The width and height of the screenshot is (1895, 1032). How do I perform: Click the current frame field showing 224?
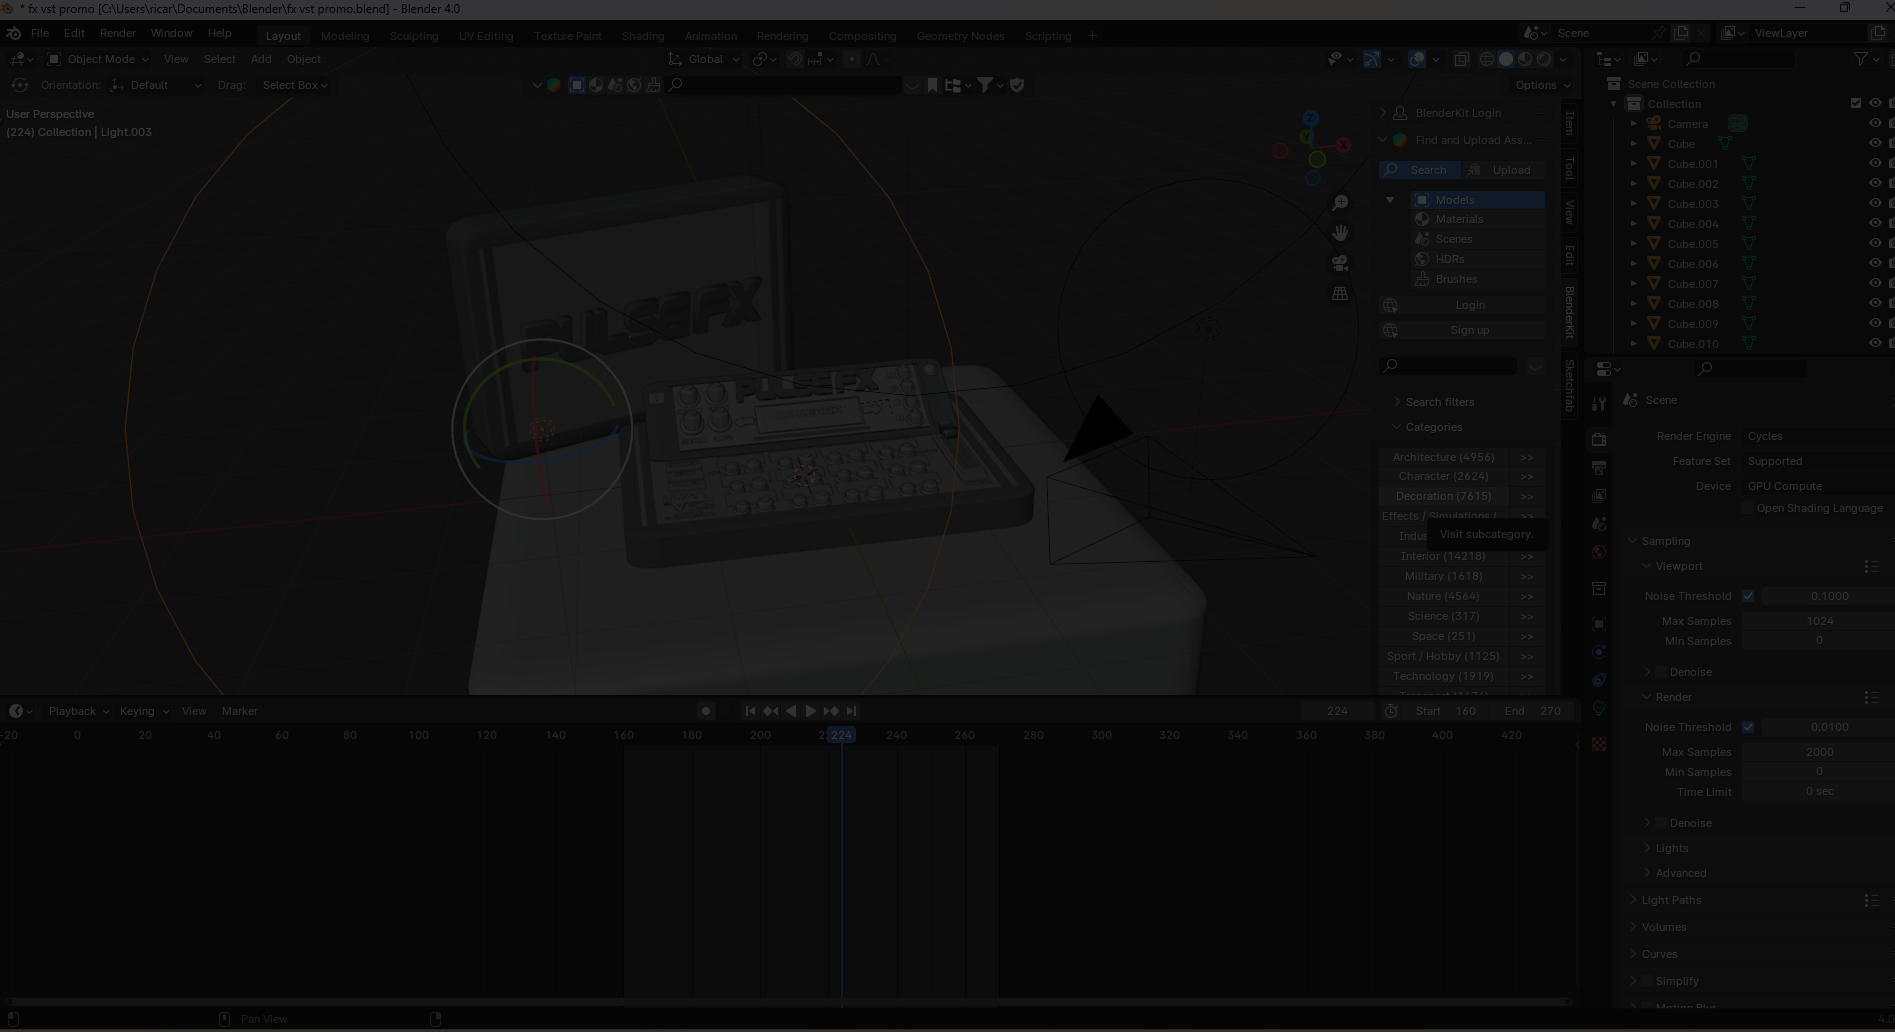(x=1338, y=711)
